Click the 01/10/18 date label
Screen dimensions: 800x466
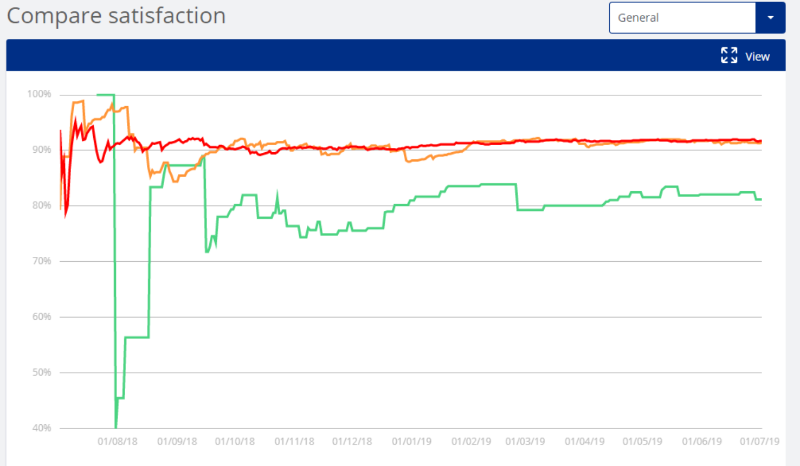coord(235,442)
